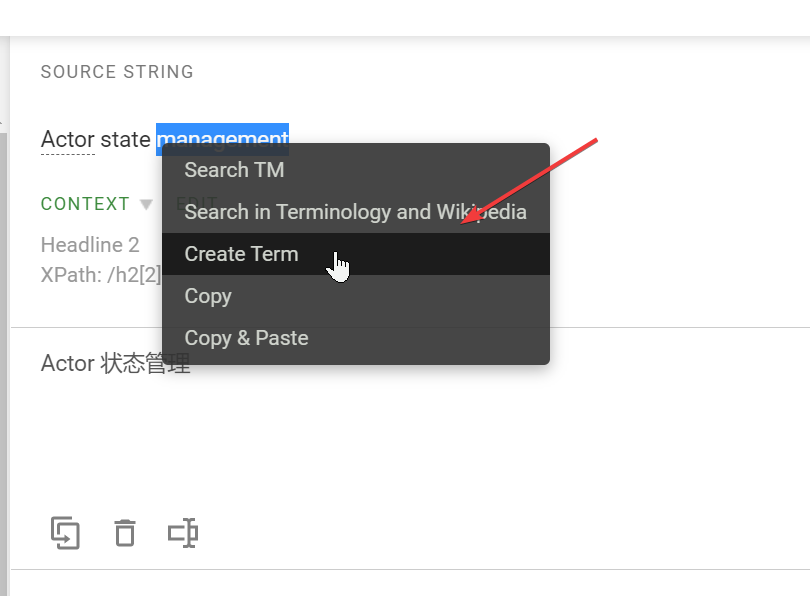Click the Headline 2 context label
The width and height of the screenshot is (810, 596).
pos(90,244)
